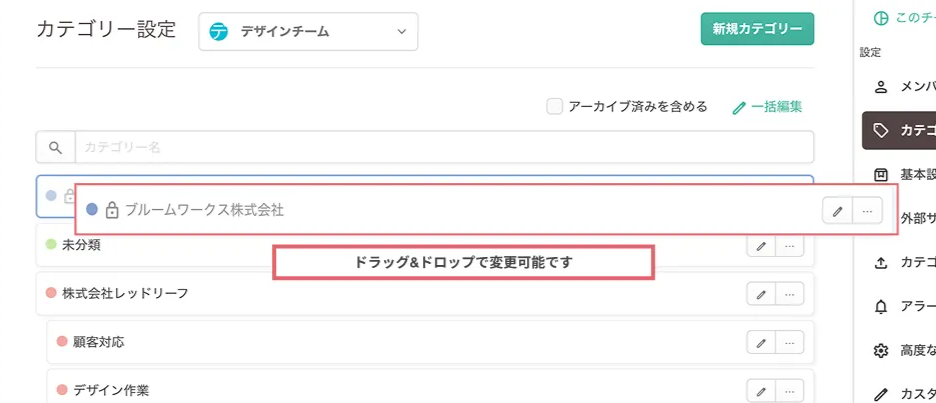
Task: Enable the アーカイブ済みを含める checkbox
Action: coord(555,106)
